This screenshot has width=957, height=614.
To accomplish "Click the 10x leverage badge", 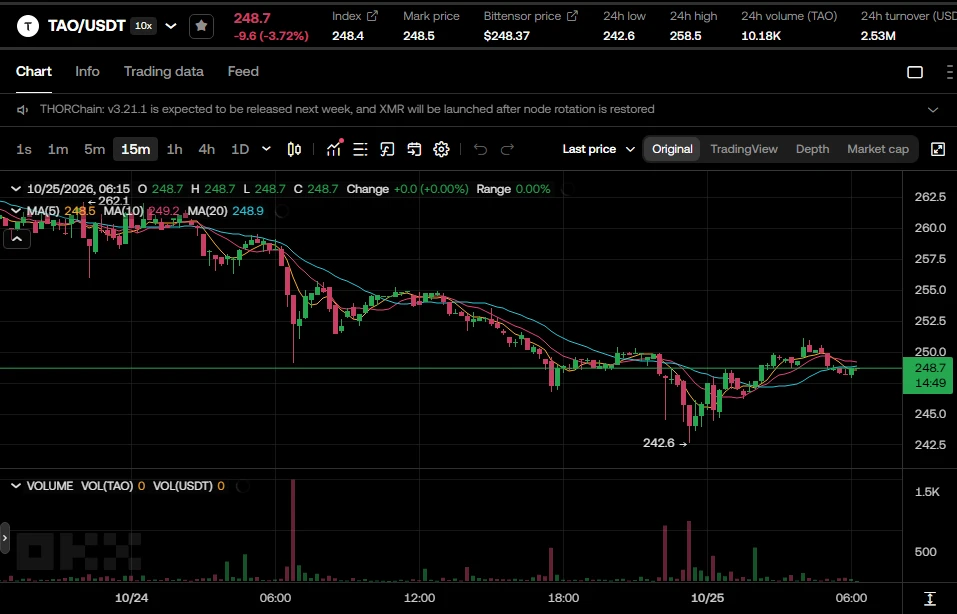I will 143,26.
